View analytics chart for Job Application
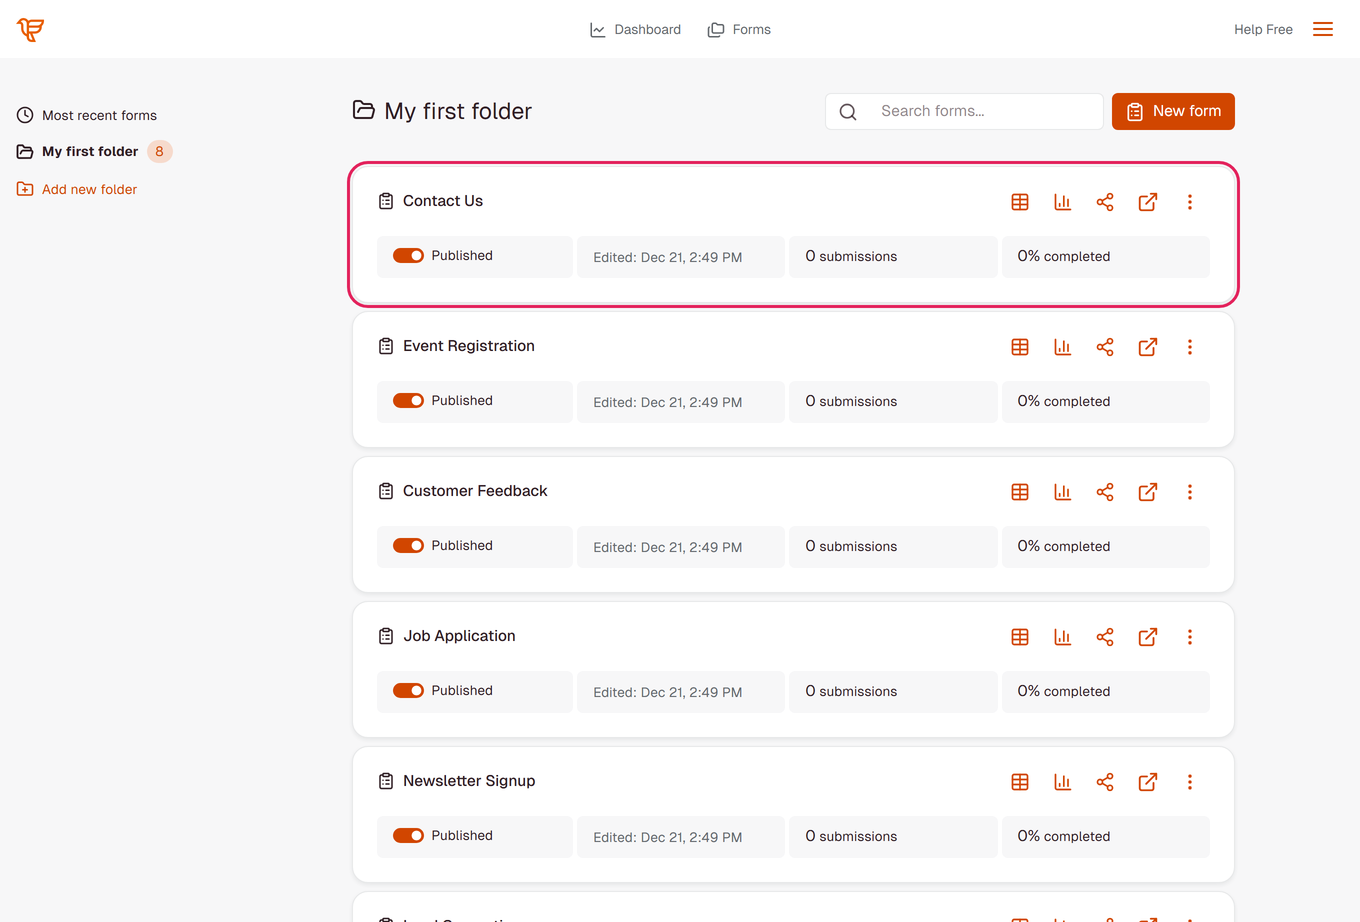Screen dimensions: 1360x922 click(x=1062, y=637)
